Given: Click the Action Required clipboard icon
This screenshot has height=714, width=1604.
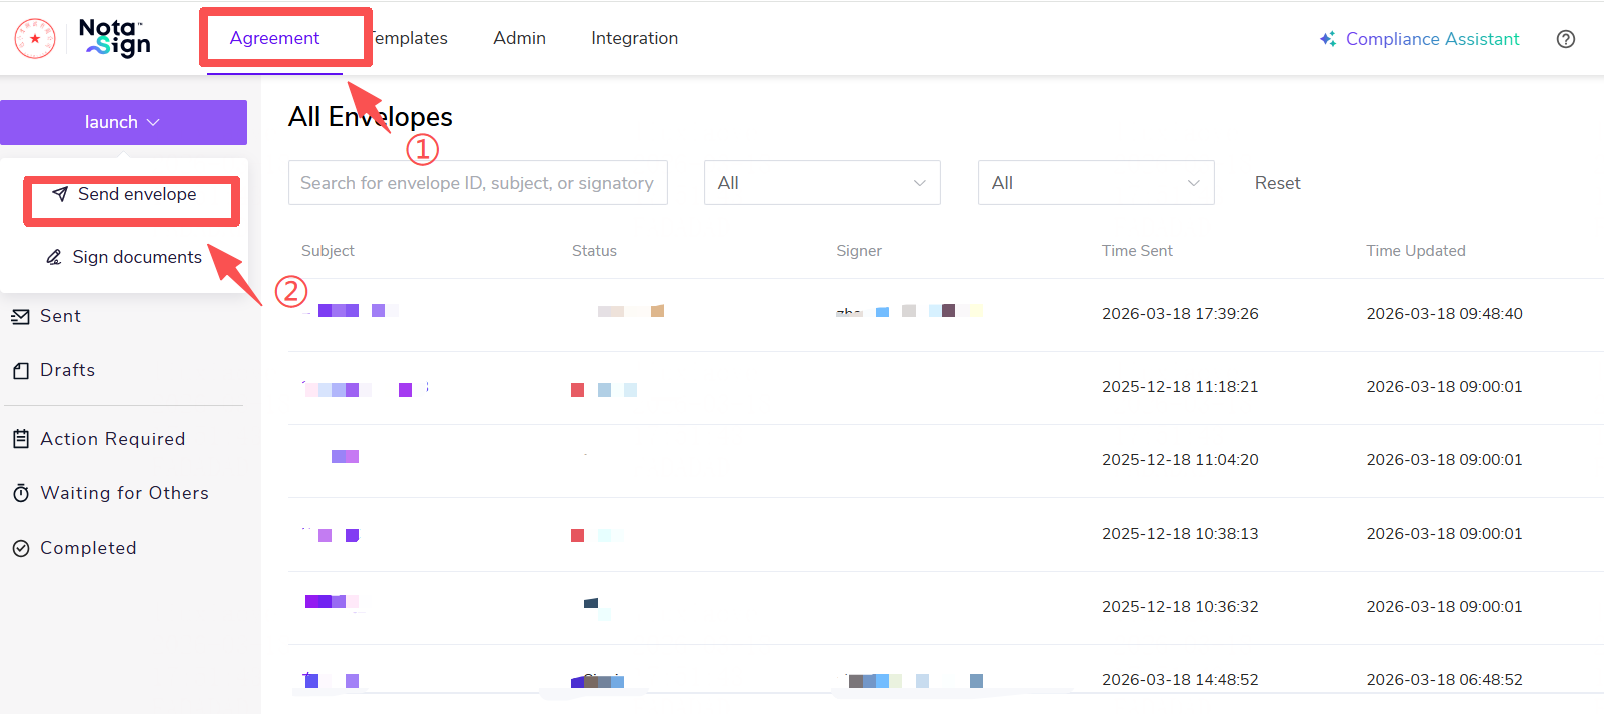Looking at the screenshot, I should point(20,439).
